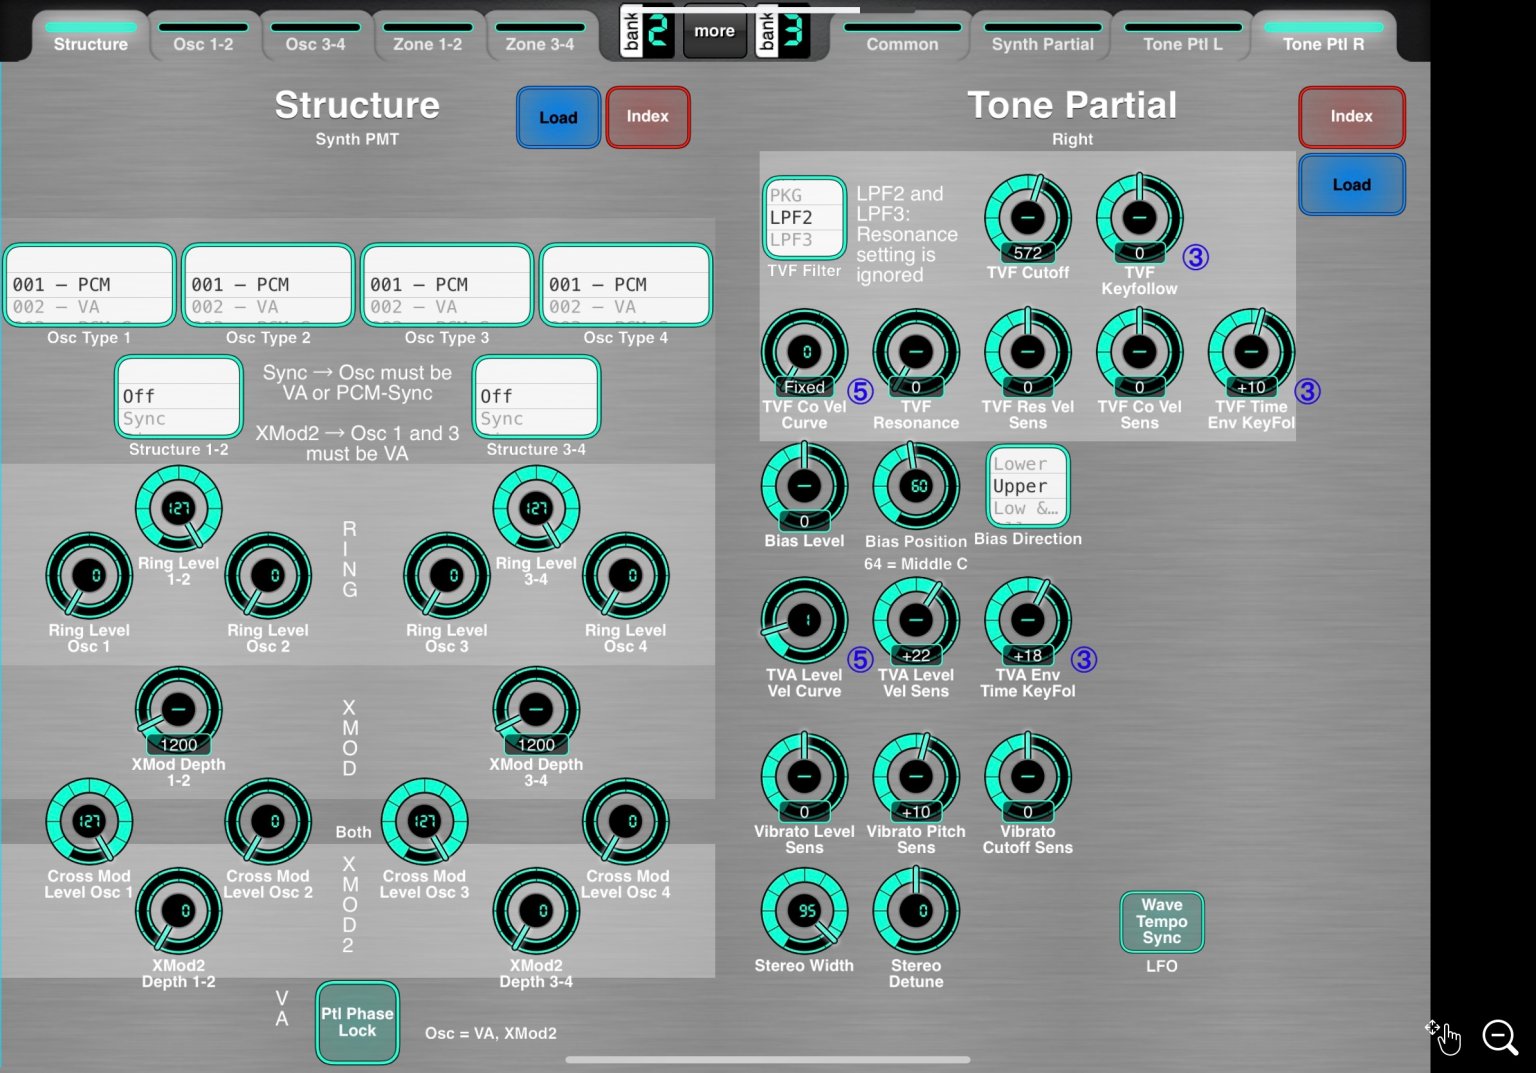The height and width of the screenshot is (1073, 1536).
Task: Click the move/pan hand cursor icon
Action: [1444, 1037]
